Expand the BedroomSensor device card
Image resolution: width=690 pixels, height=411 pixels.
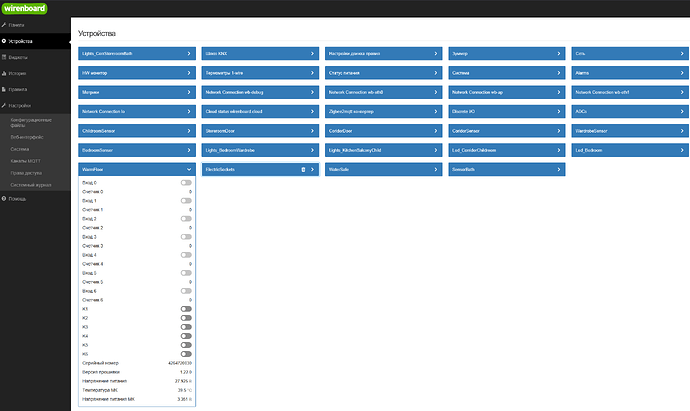[x=136, y=150]
